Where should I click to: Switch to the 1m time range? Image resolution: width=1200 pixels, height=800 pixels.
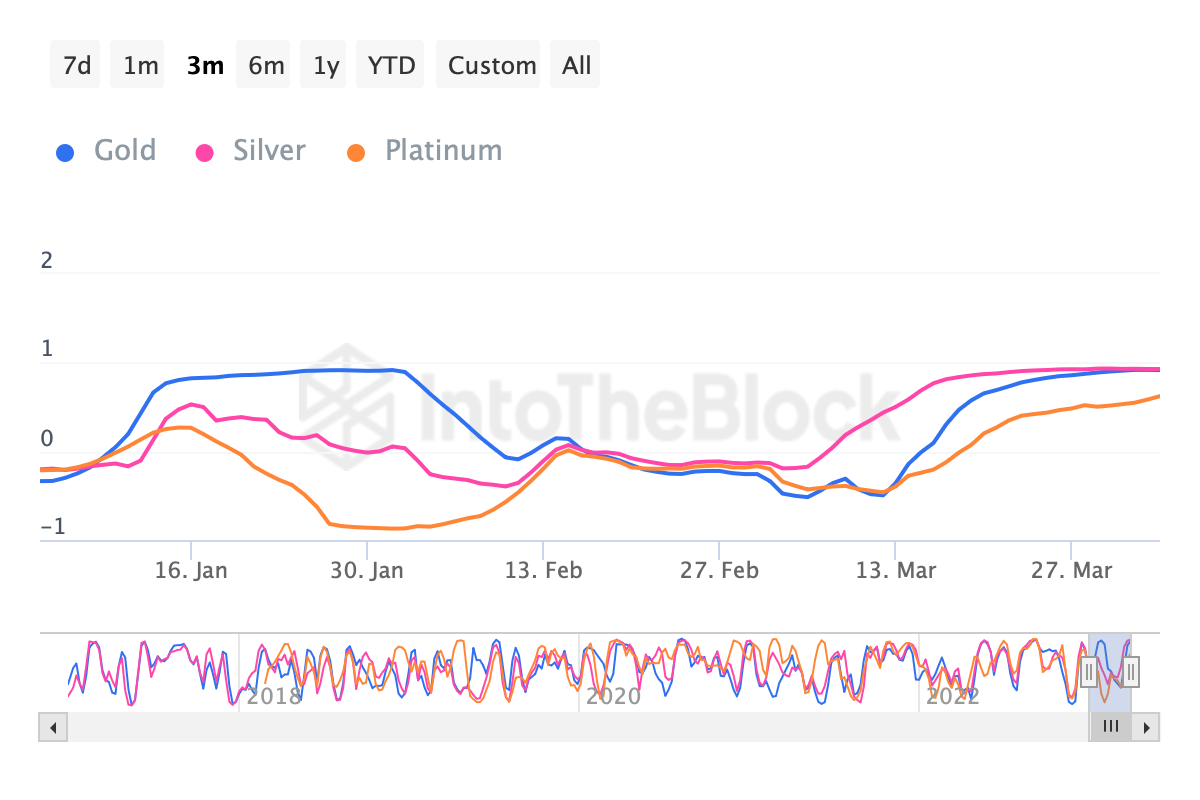click(141, 66)
